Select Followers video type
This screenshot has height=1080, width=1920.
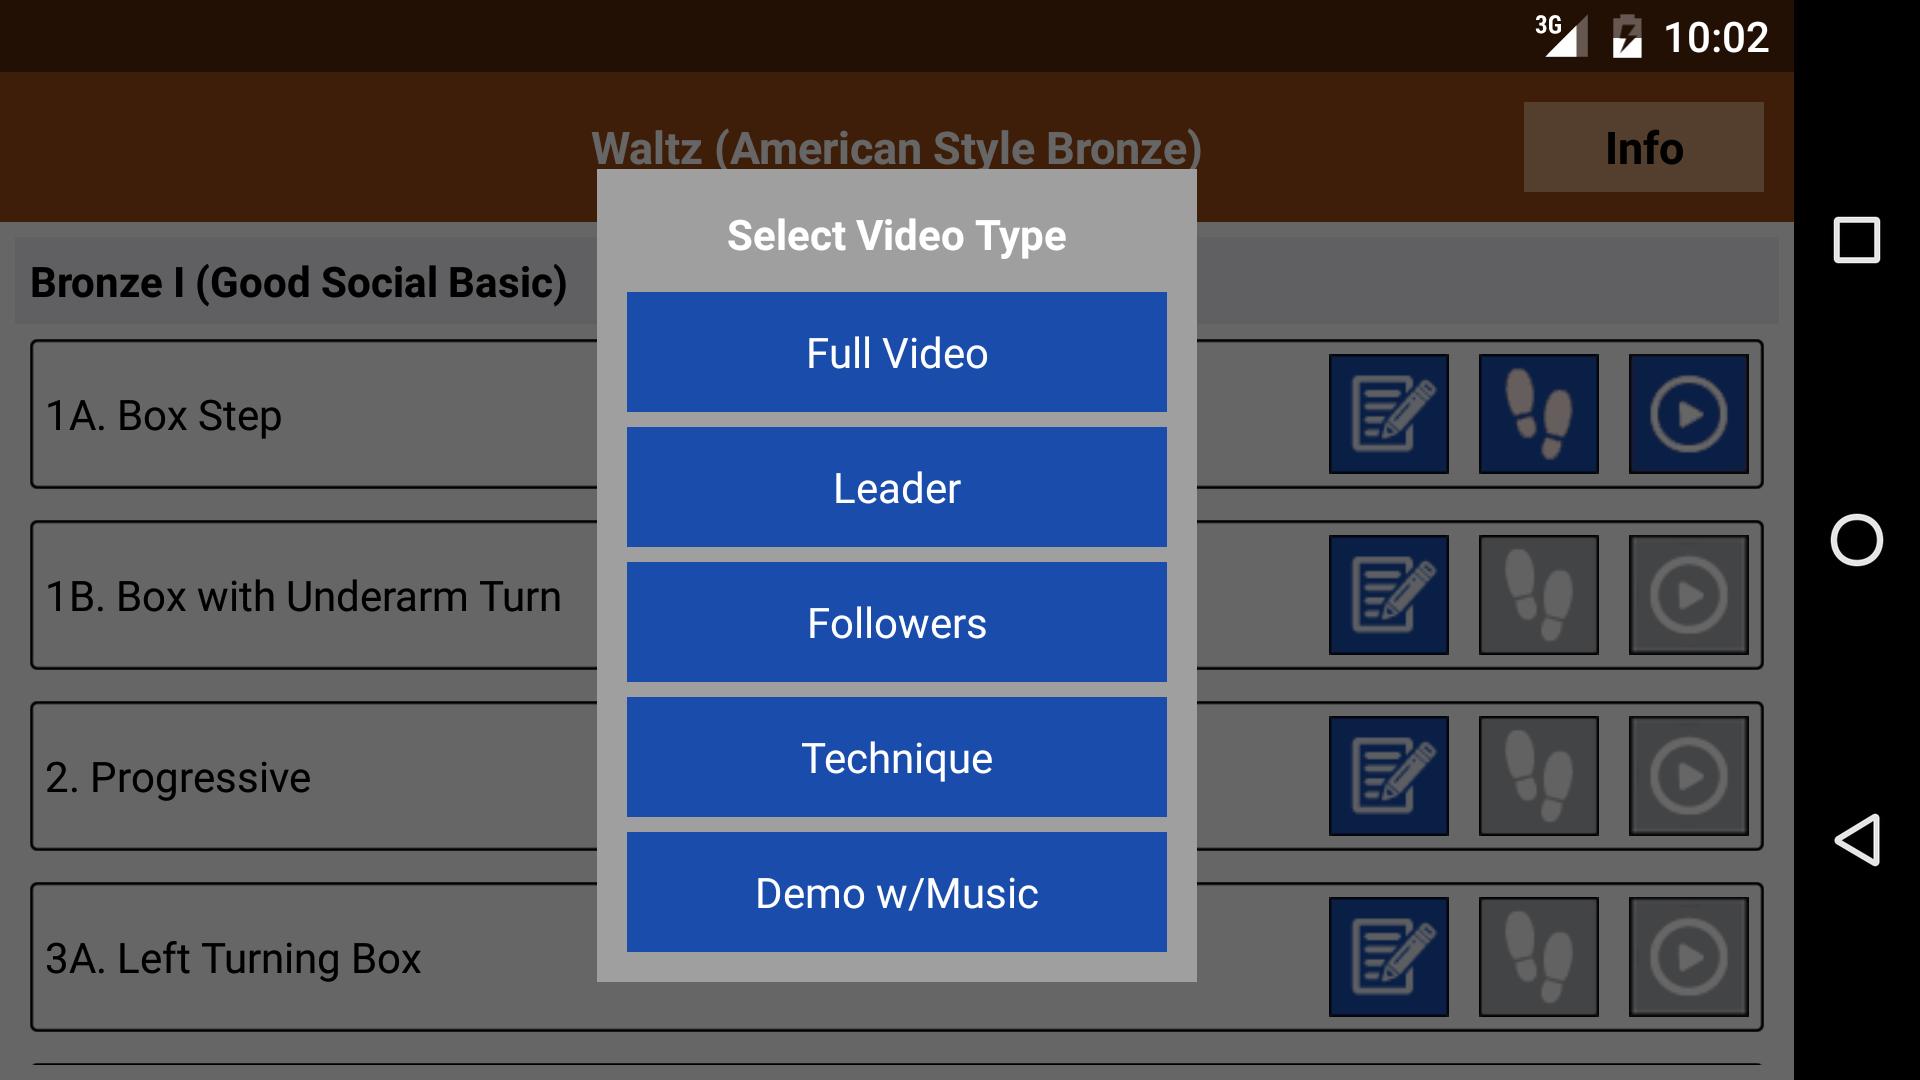[896, 622]
